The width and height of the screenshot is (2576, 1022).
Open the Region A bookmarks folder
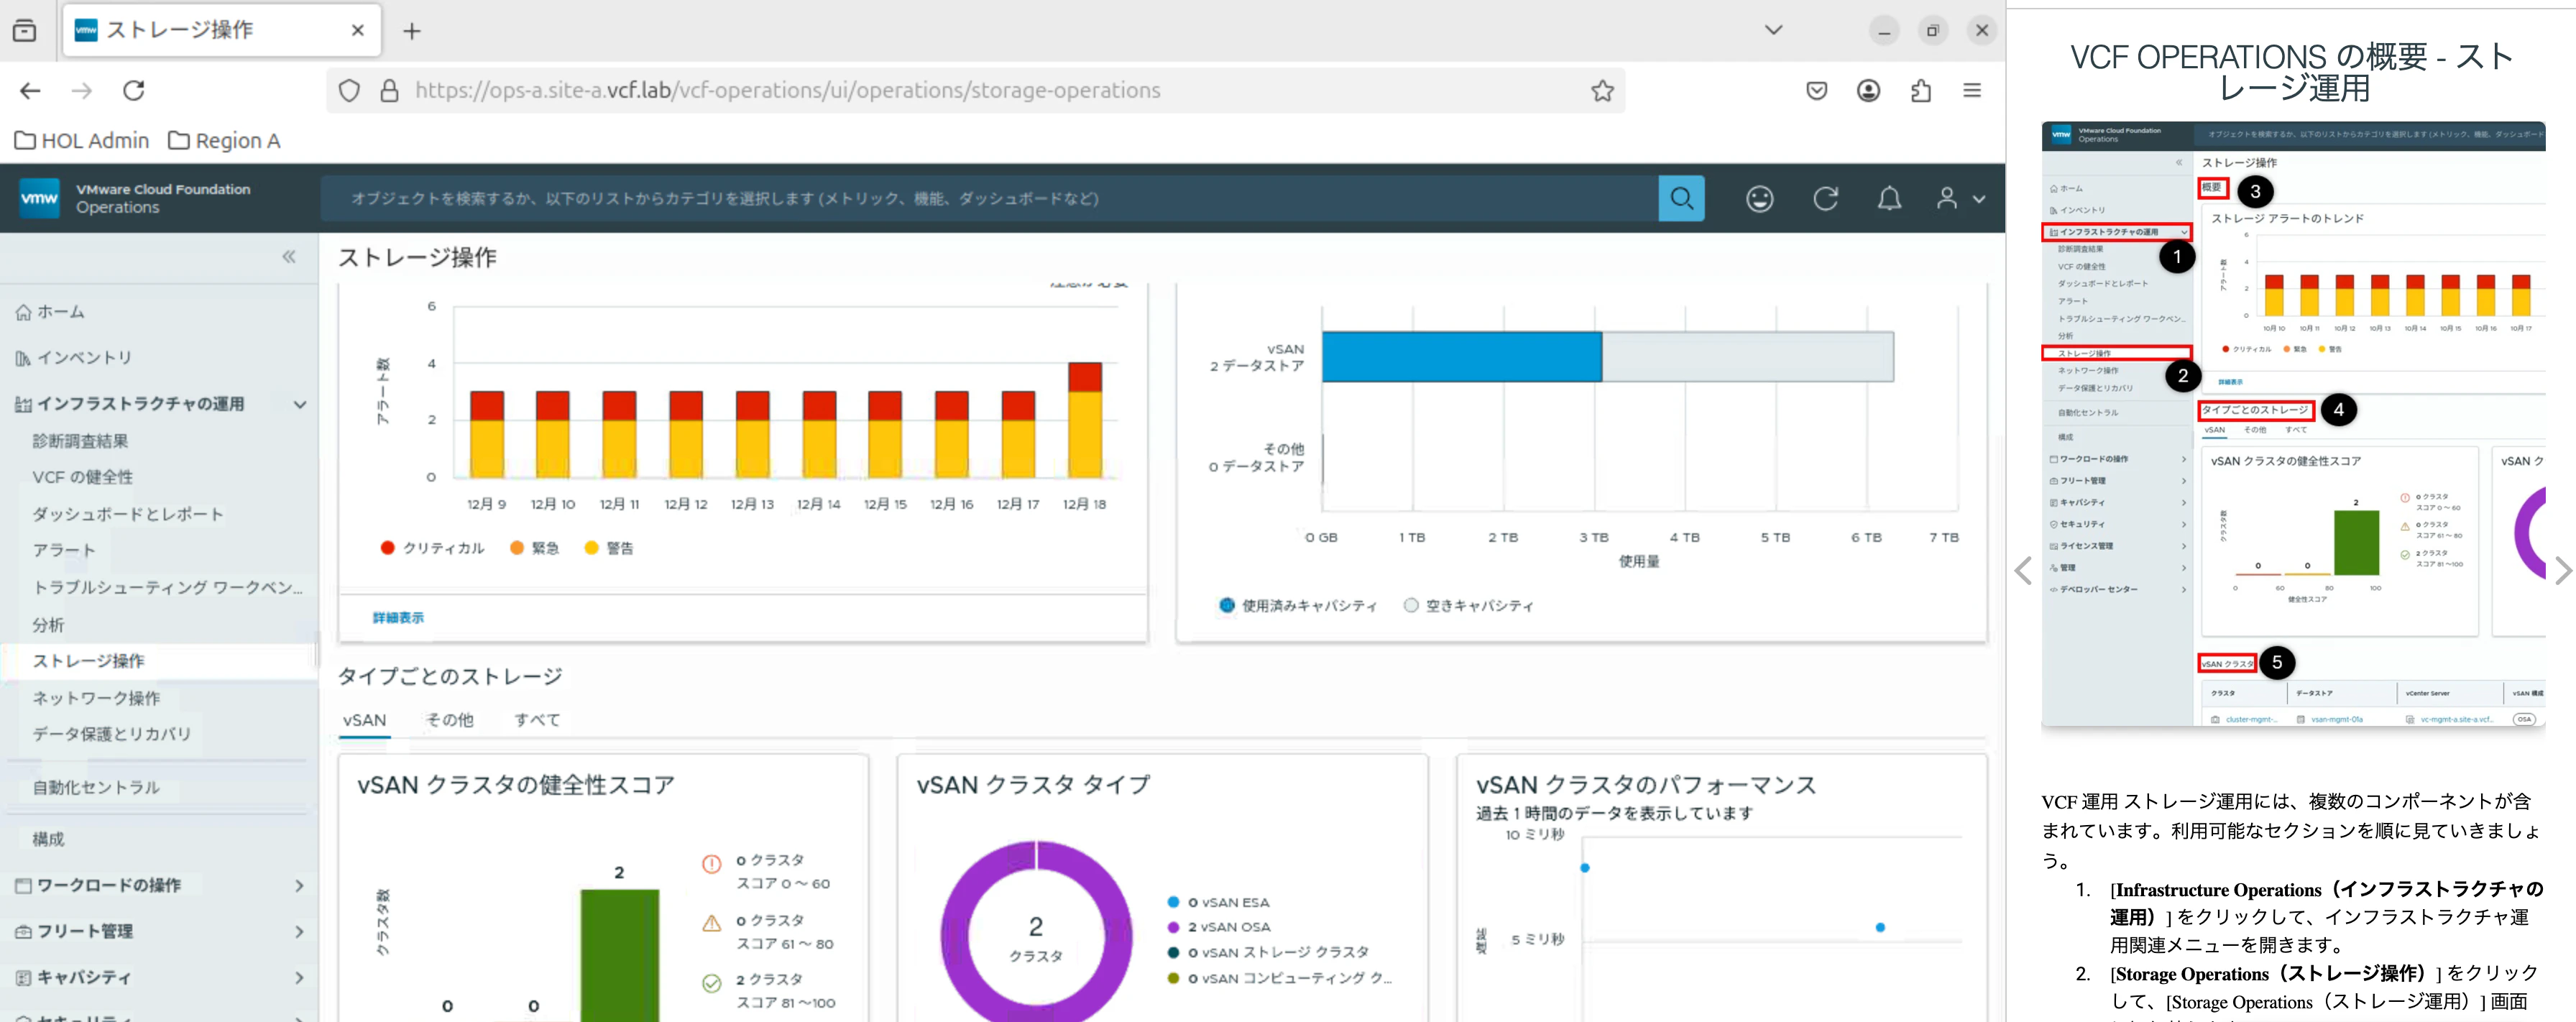pos(224,141)
